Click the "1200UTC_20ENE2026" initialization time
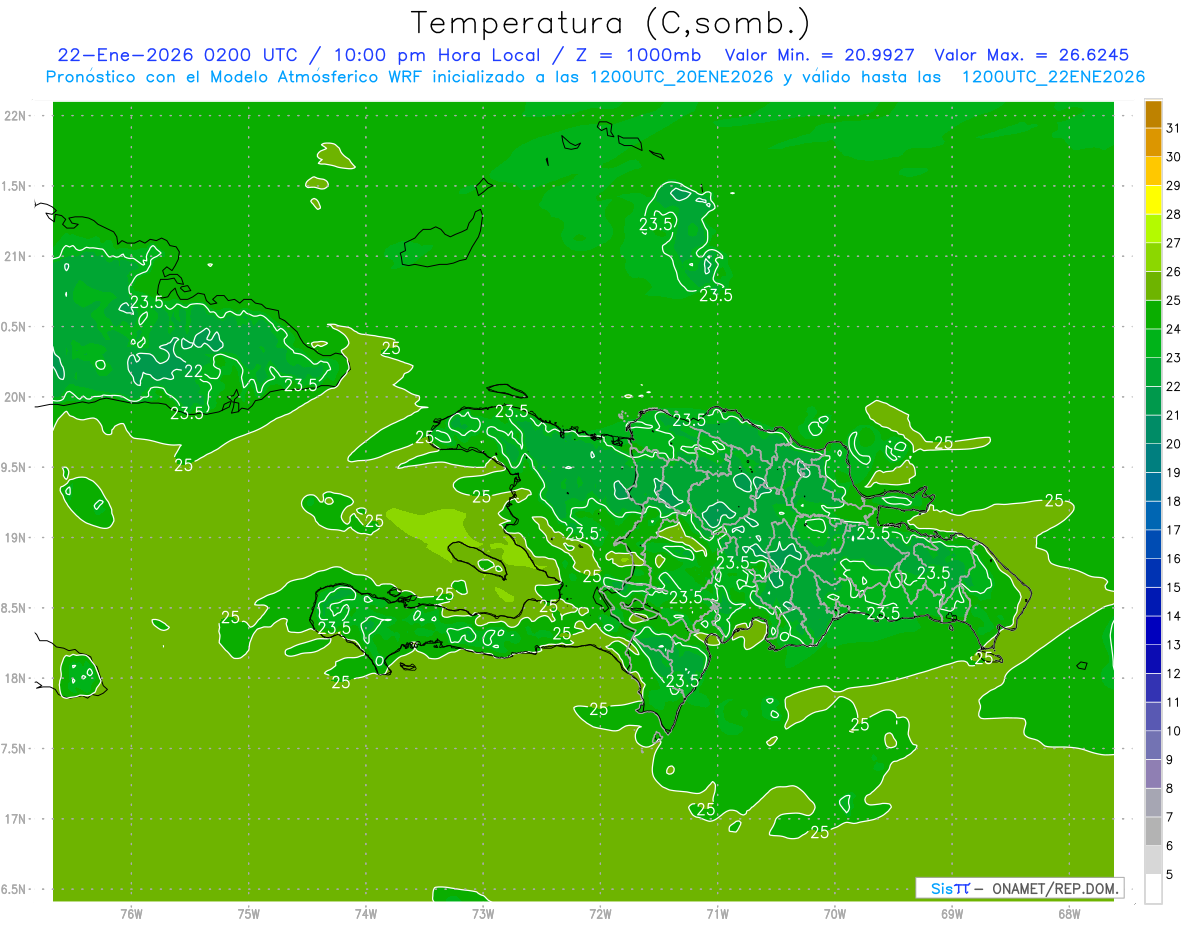 (682, 77)
